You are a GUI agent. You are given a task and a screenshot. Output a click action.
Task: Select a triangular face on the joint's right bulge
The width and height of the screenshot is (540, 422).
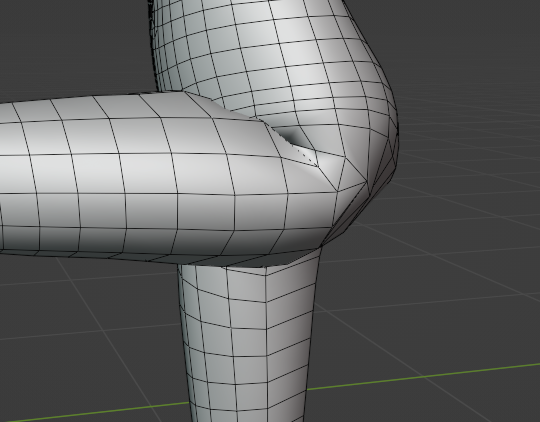(x=355, y=171)
